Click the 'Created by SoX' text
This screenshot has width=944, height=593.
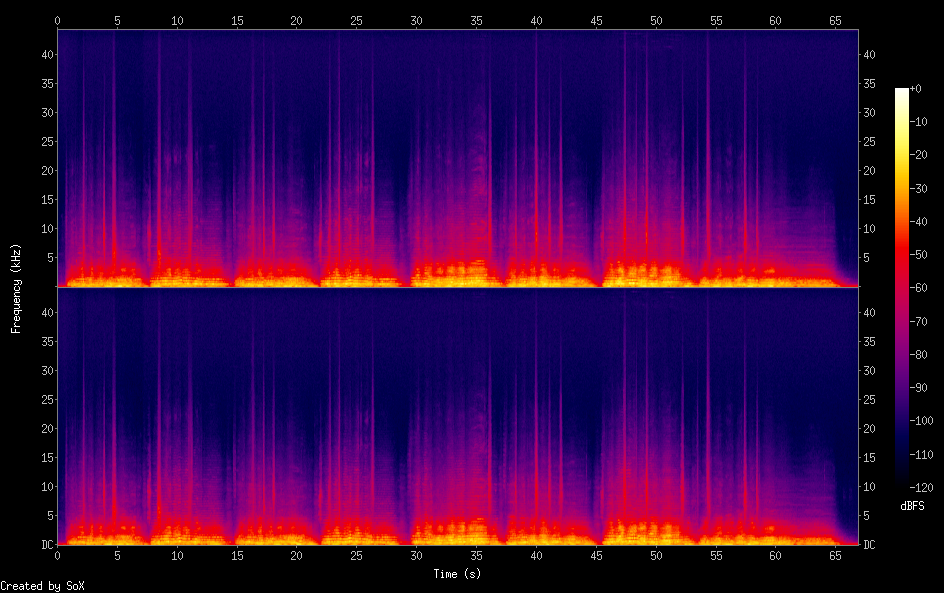(x=42, y=586)
